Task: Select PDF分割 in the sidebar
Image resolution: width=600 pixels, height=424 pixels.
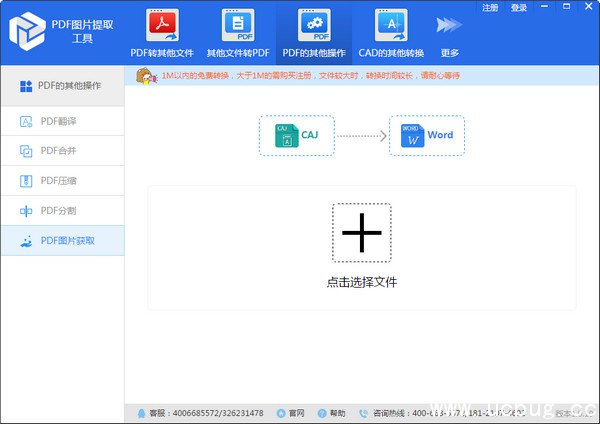Action: 62,210
